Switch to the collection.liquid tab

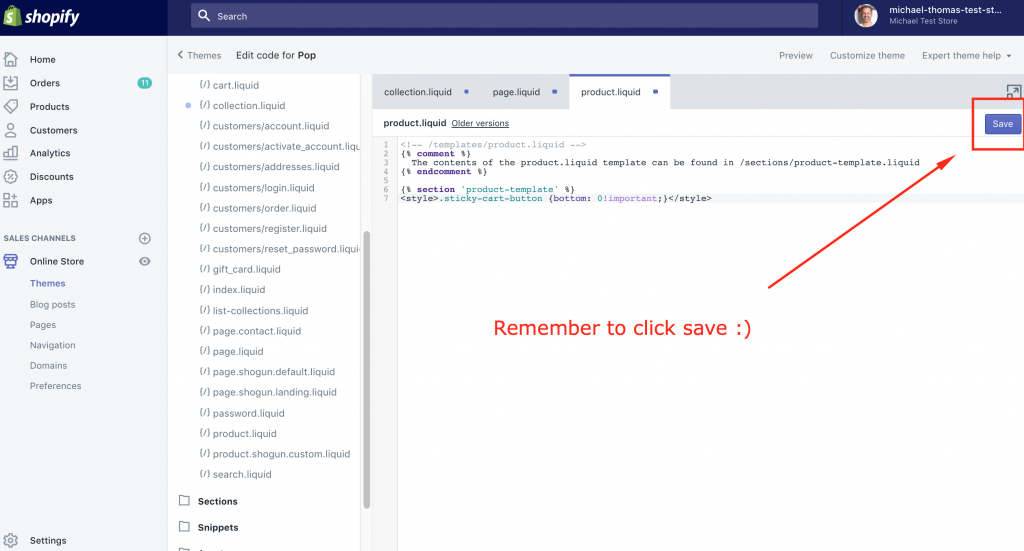418,92
